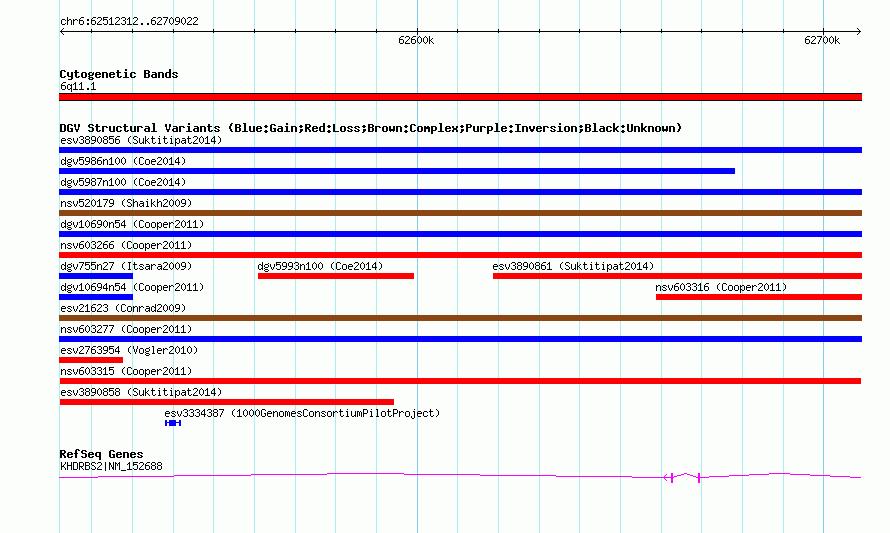The height and width of the screenshot is (533, 890).
Task: Select the blue bar of dgv10690n54
Action: [460, 234]
